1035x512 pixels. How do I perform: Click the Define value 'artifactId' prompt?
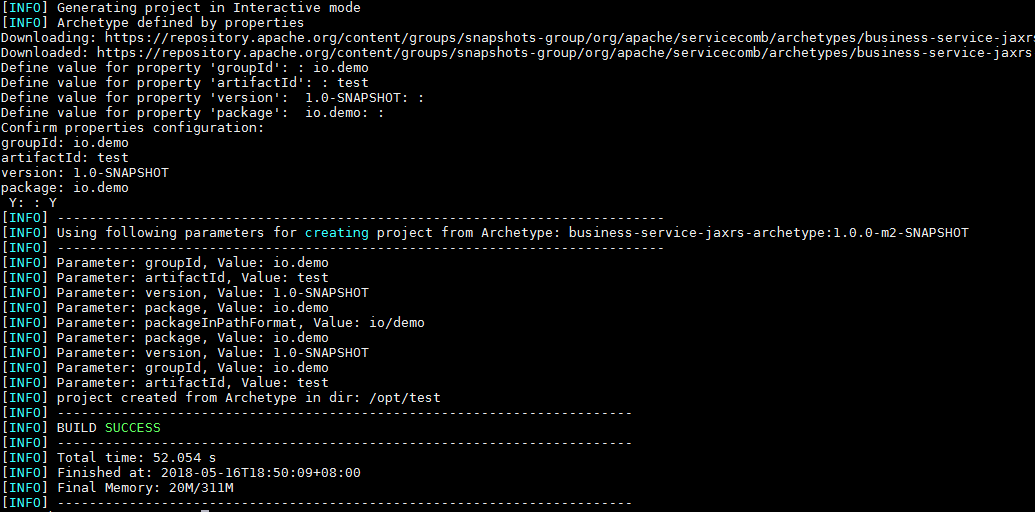coord(184,82)
